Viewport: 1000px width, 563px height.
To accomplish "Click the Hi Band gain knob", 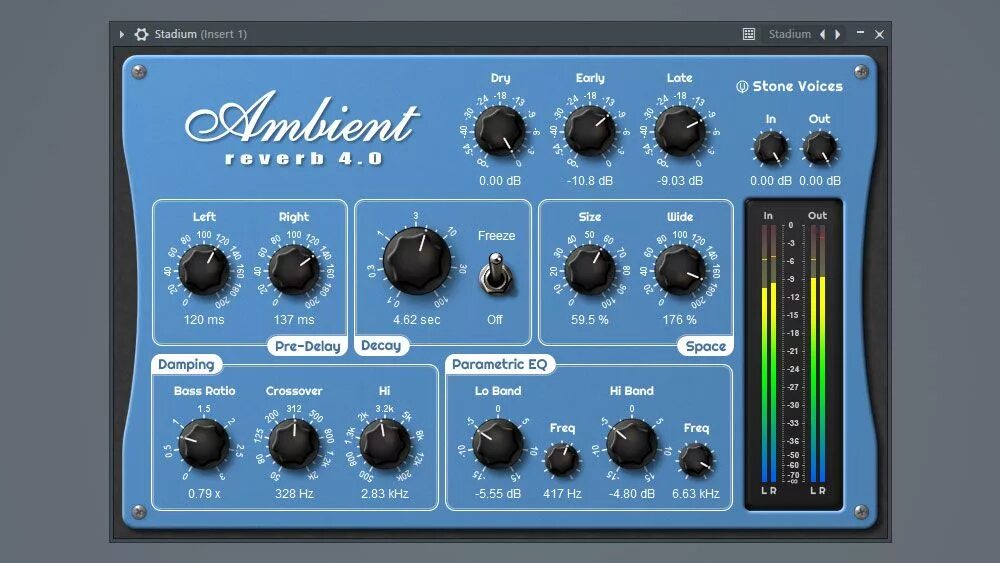I will pyautogui.click(x=631, y=444).
